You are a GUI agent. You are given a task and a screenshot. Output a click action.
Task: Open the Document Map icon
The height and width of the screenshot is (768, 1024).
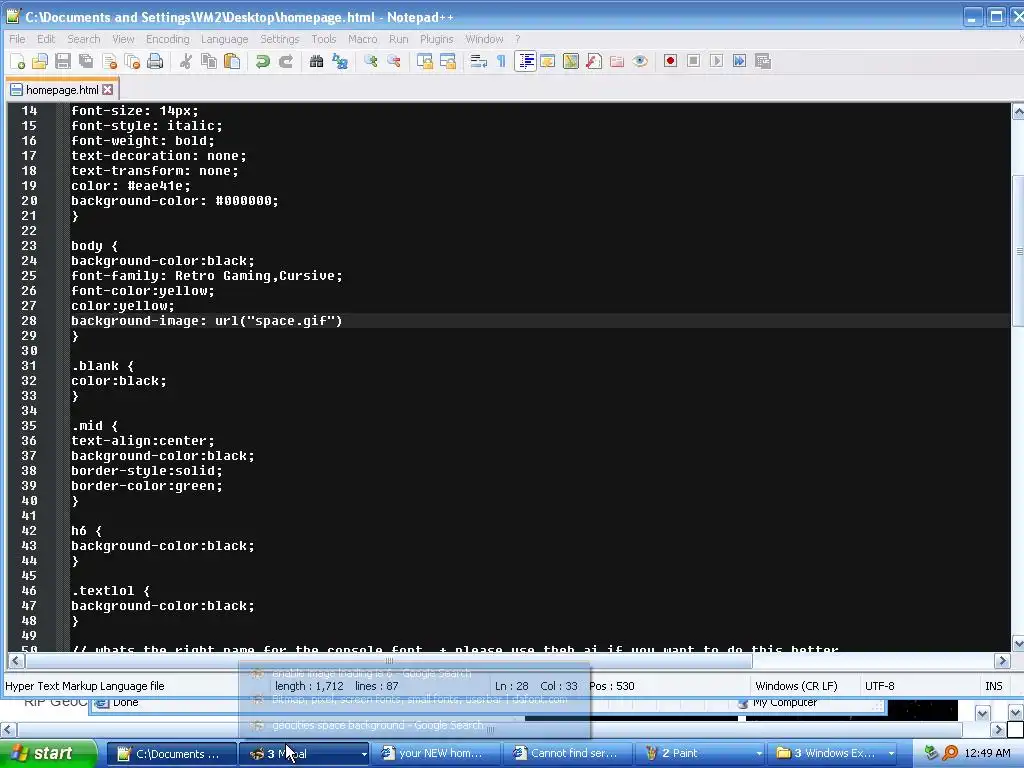tap(571, 61)
